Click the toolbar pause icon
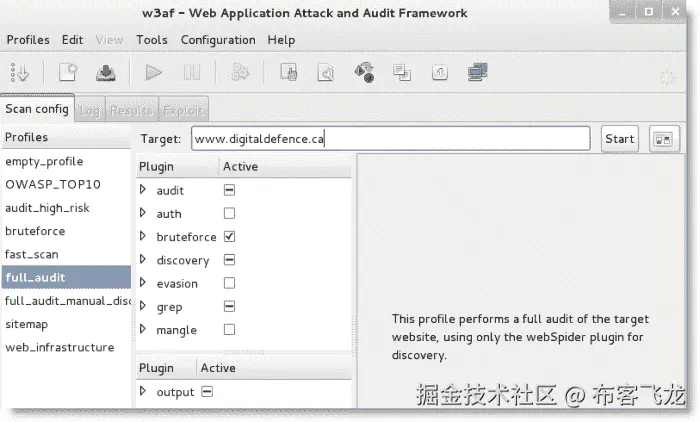 192,72
